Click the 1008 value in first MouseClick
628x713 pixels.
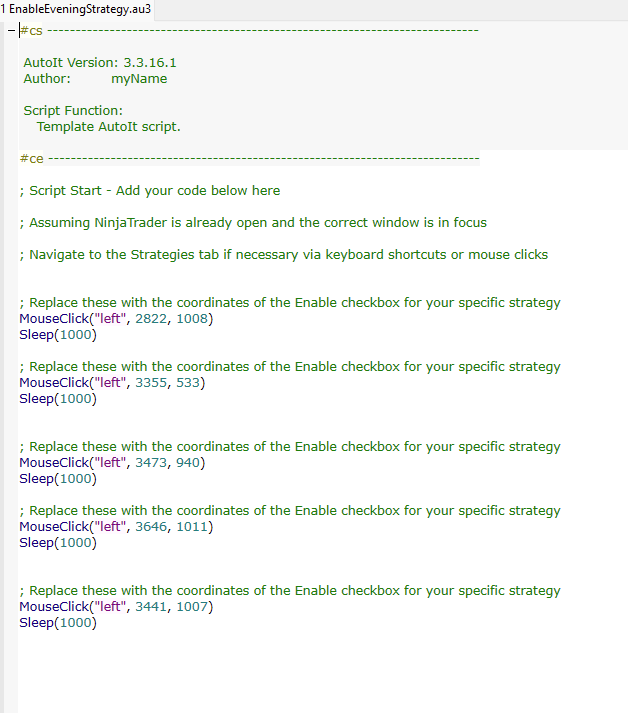193,319
